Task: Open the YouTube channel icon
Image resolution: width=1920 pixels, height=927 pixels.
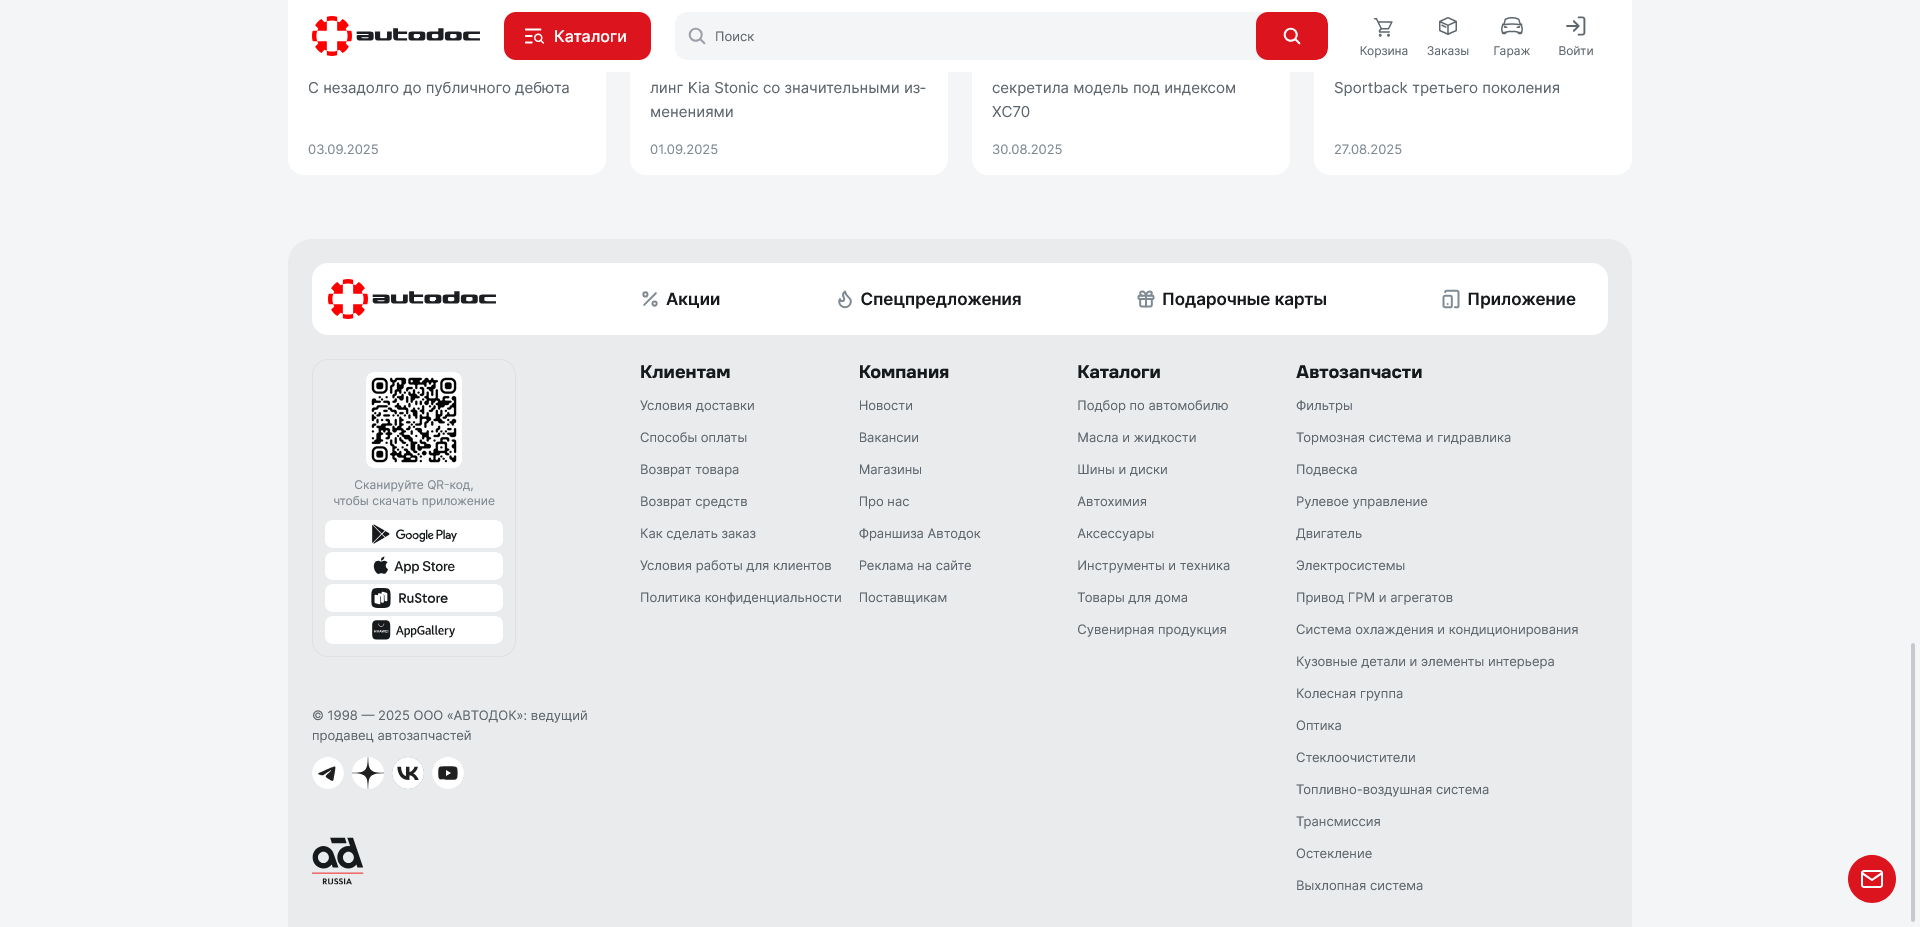Action: coord(448,773)
